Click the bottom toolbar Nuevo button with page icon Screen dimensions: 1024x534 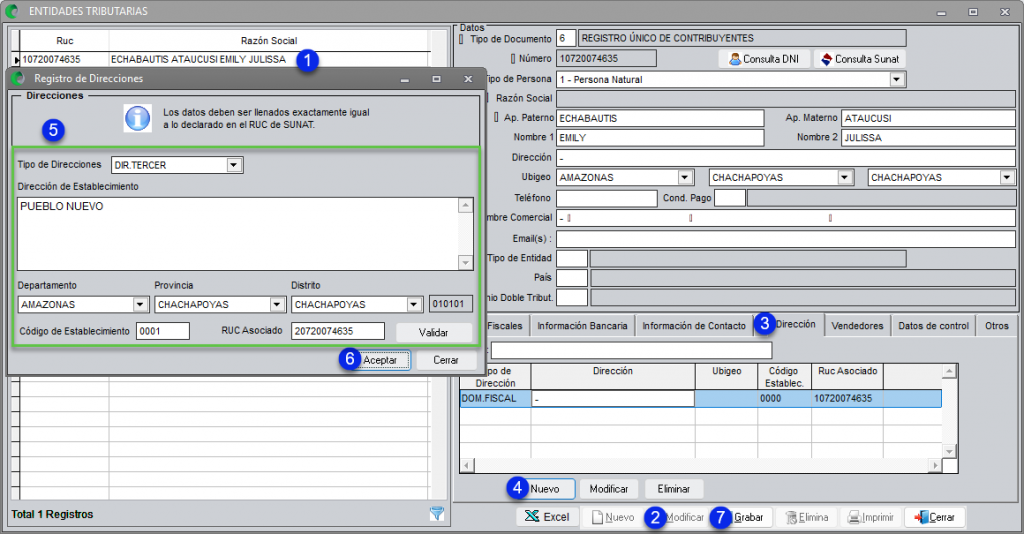(613, 517)
